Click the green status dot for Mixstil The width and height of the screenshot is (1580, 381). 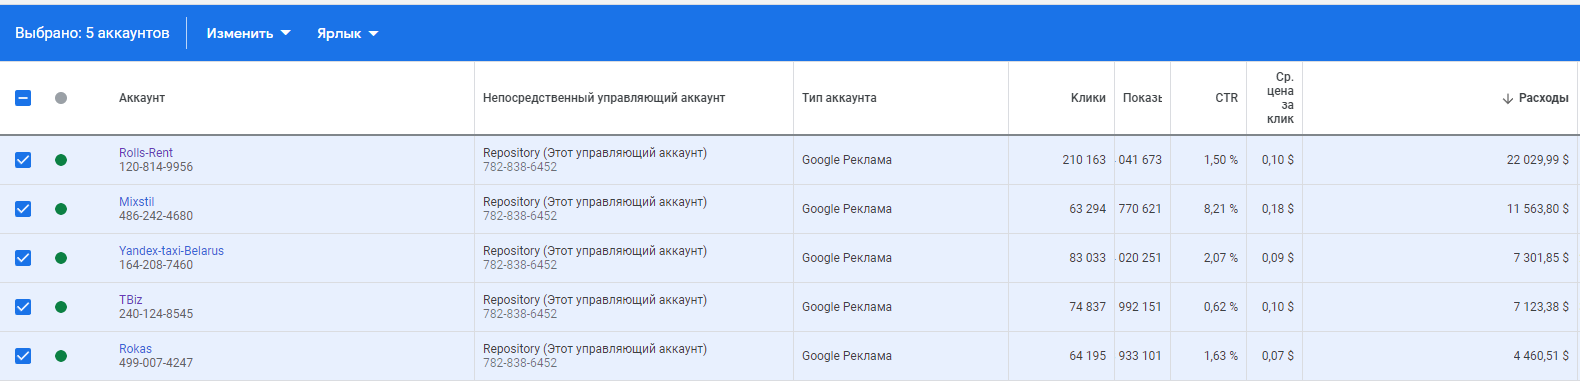[x=61, y=209]
